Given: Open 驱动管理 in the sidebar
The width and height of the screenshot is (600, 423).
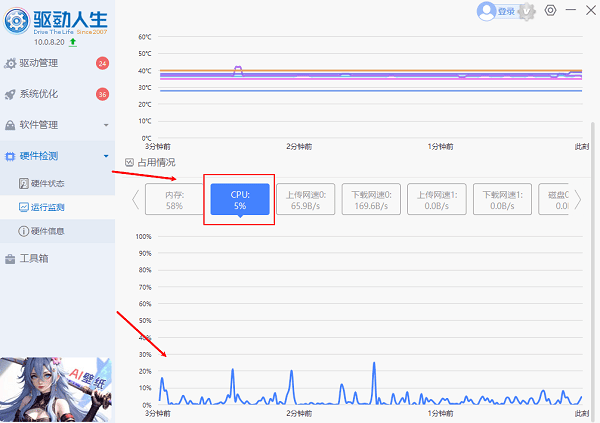Looking at the screenshot, I should click(45, 64).
